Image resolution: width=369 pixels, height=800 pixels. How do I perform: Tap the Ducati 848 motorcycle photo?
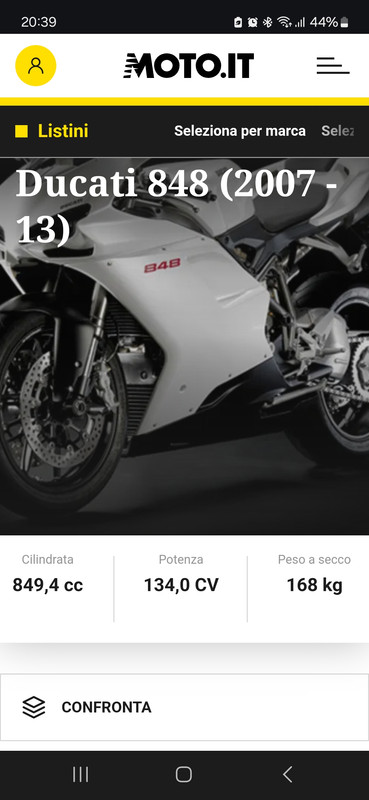(184, 346)
